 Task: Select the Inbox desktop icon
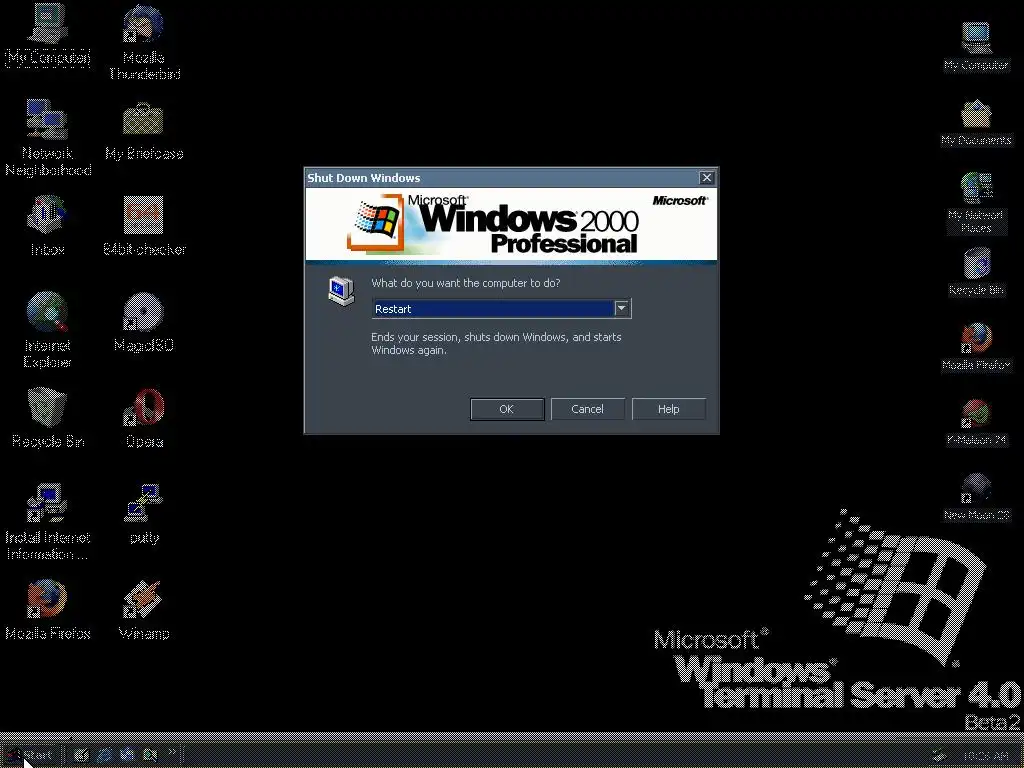coord(48,225)
